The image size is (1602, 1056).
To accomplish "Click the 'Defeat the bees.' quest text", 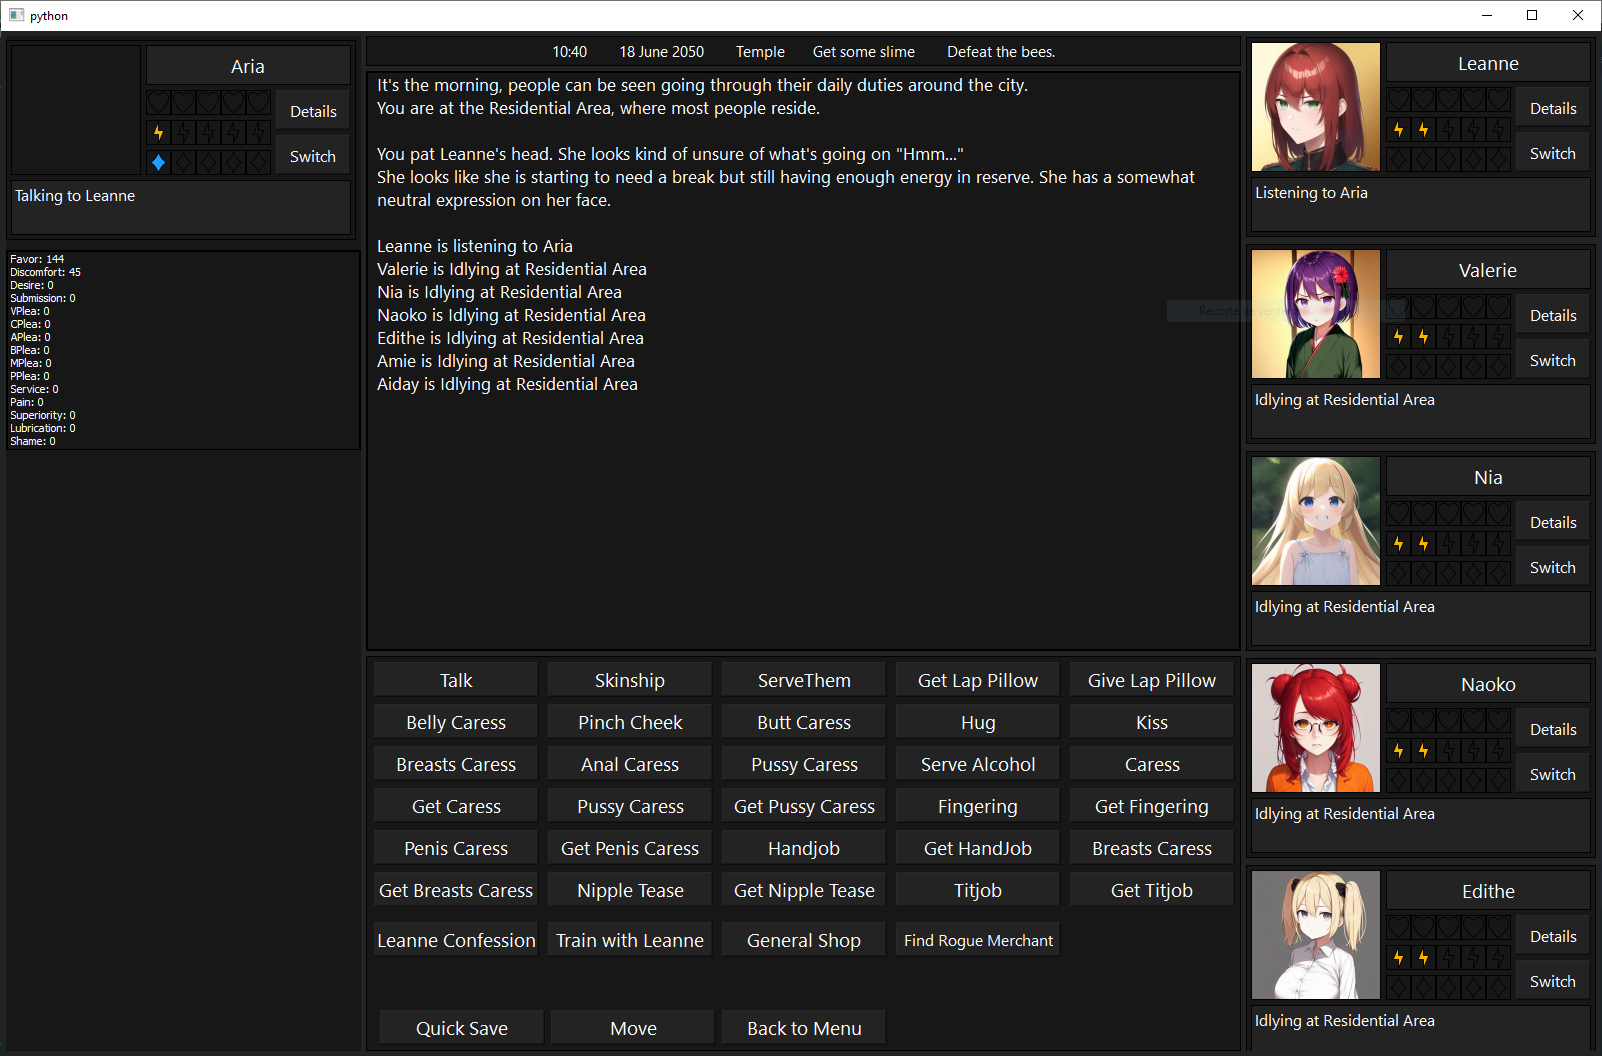I will 1001,52.
